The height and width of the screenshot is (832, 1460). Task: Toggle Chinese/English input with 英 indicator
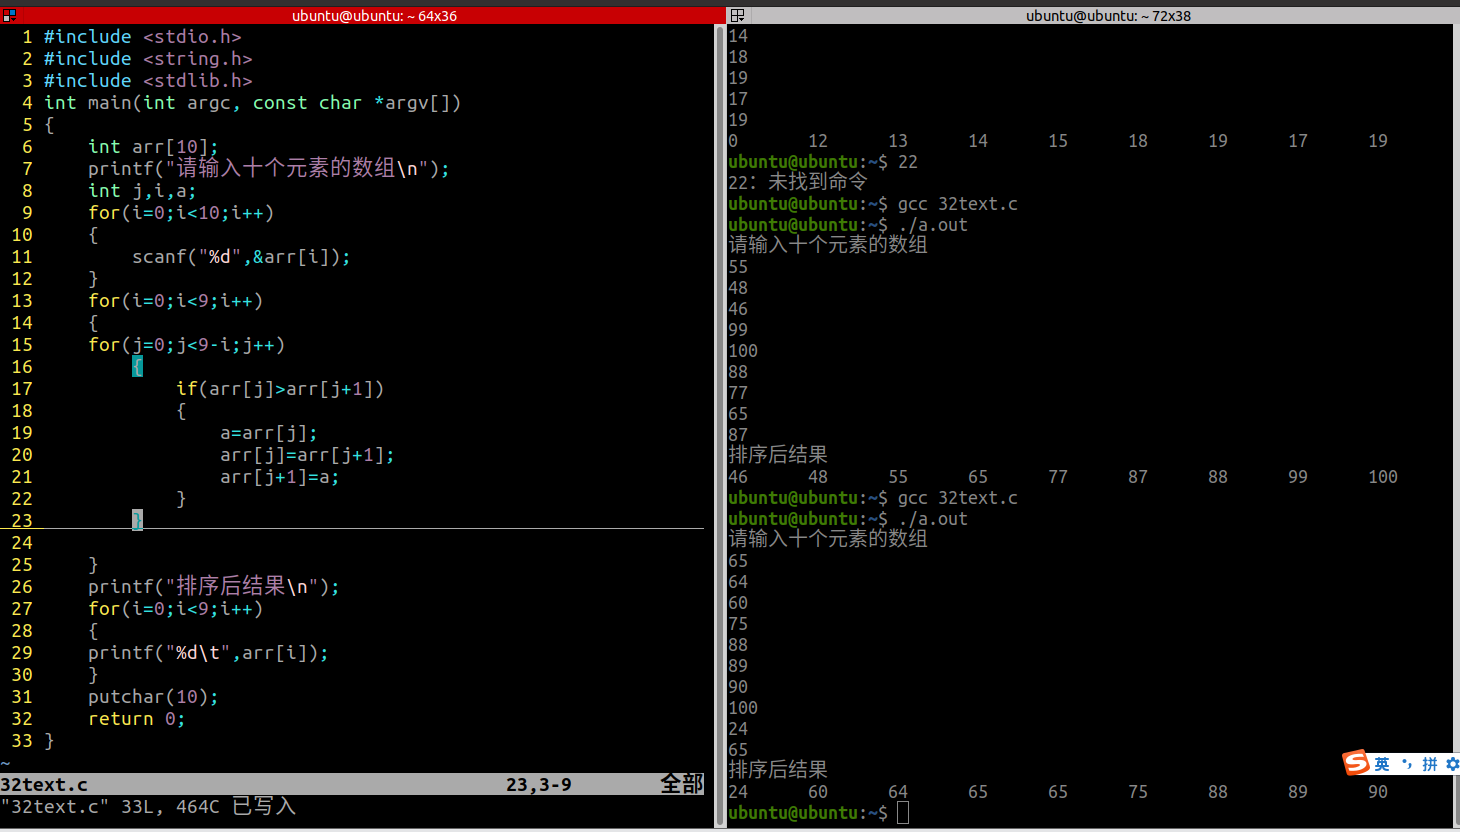coord(1384,764)
